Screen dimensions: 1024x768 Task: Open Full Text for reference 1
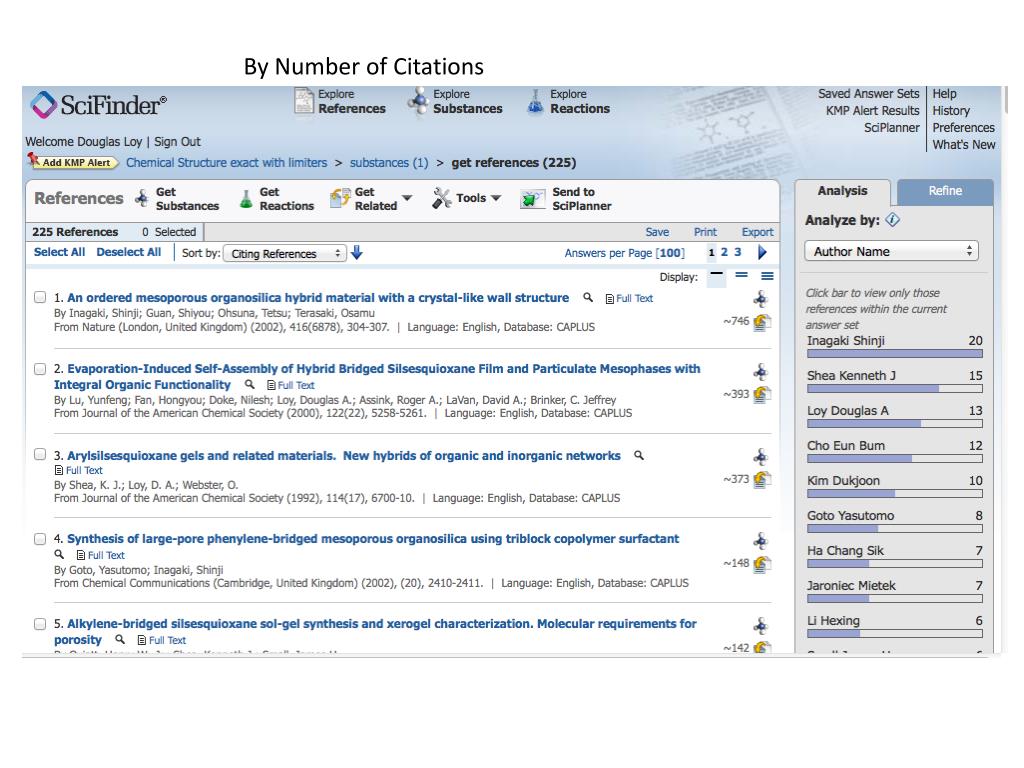click(629, 298)
